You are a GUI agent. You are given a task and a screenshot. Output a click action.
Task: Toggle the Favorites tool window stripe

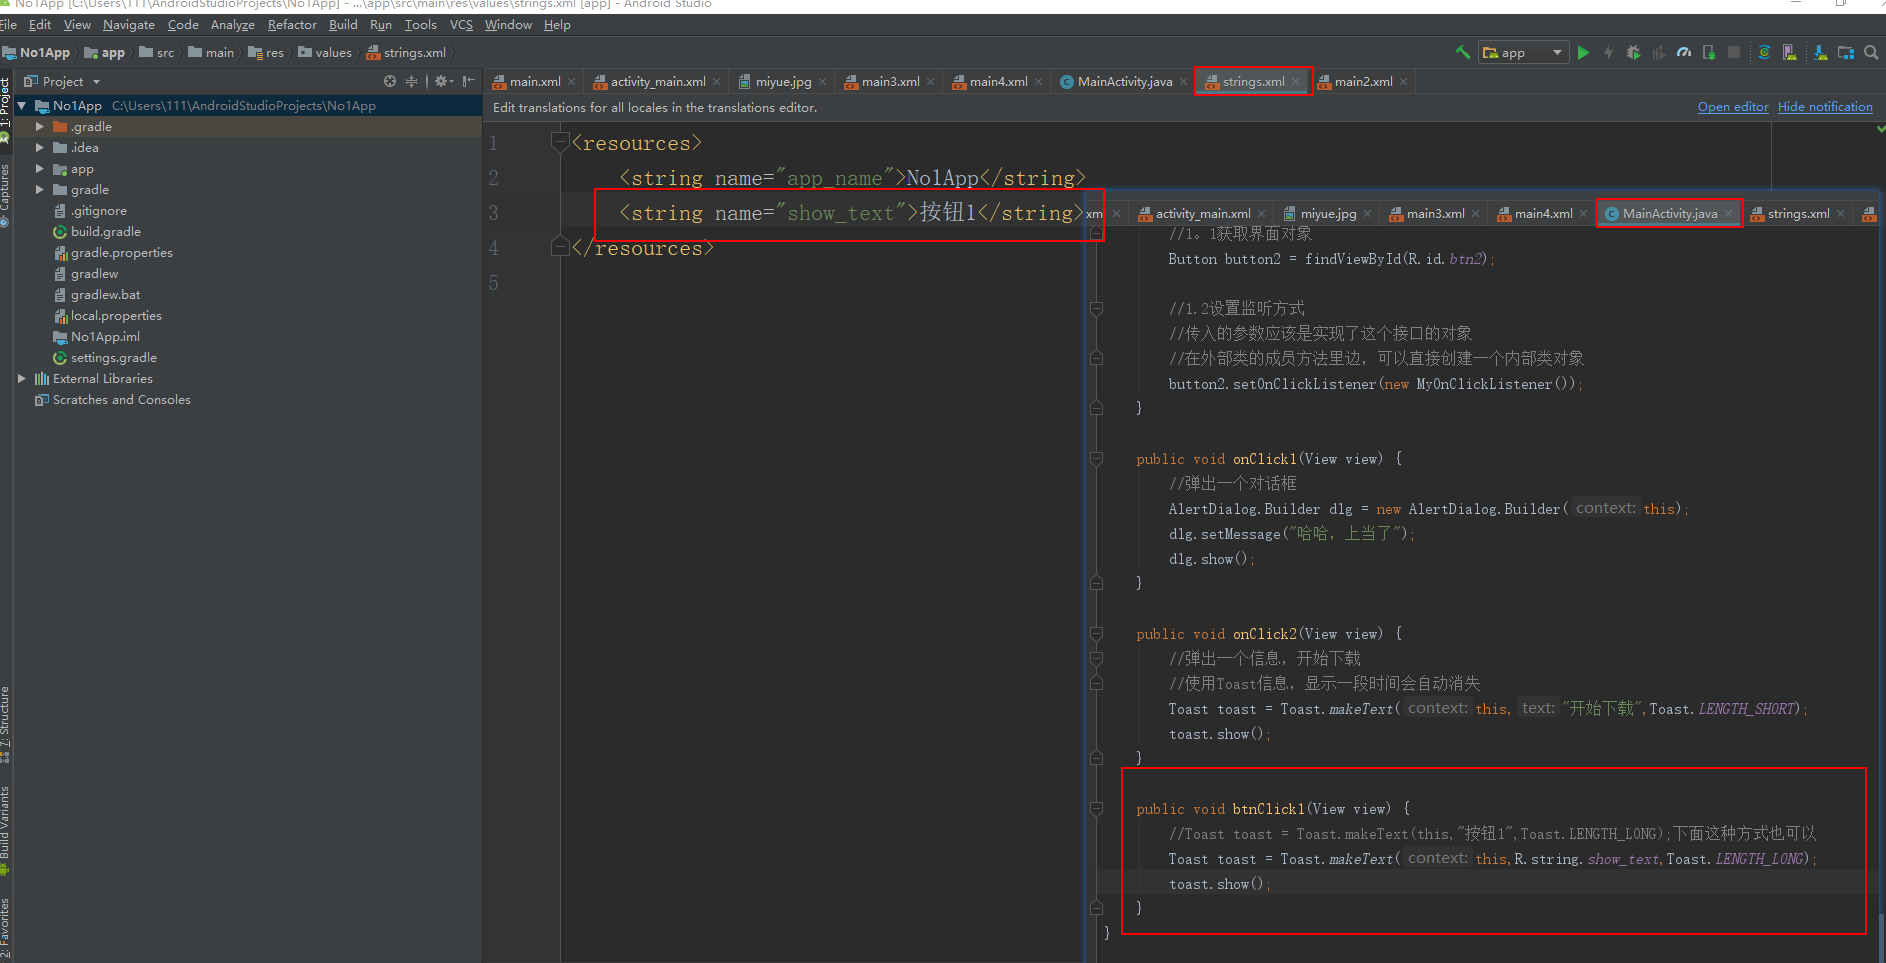(5, 928)
